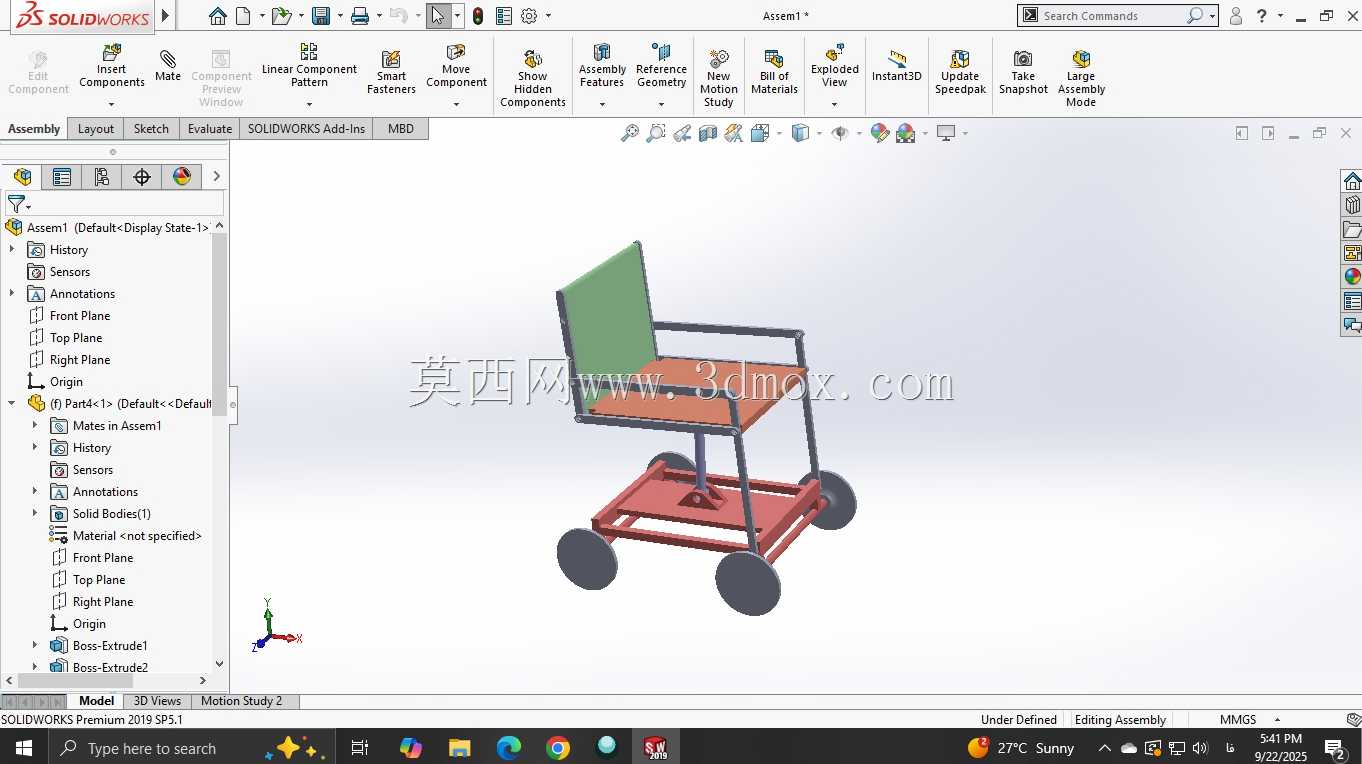Expand the SOLIDWORKS menu arrow
1362x764 pixels.
pos(166,16)
